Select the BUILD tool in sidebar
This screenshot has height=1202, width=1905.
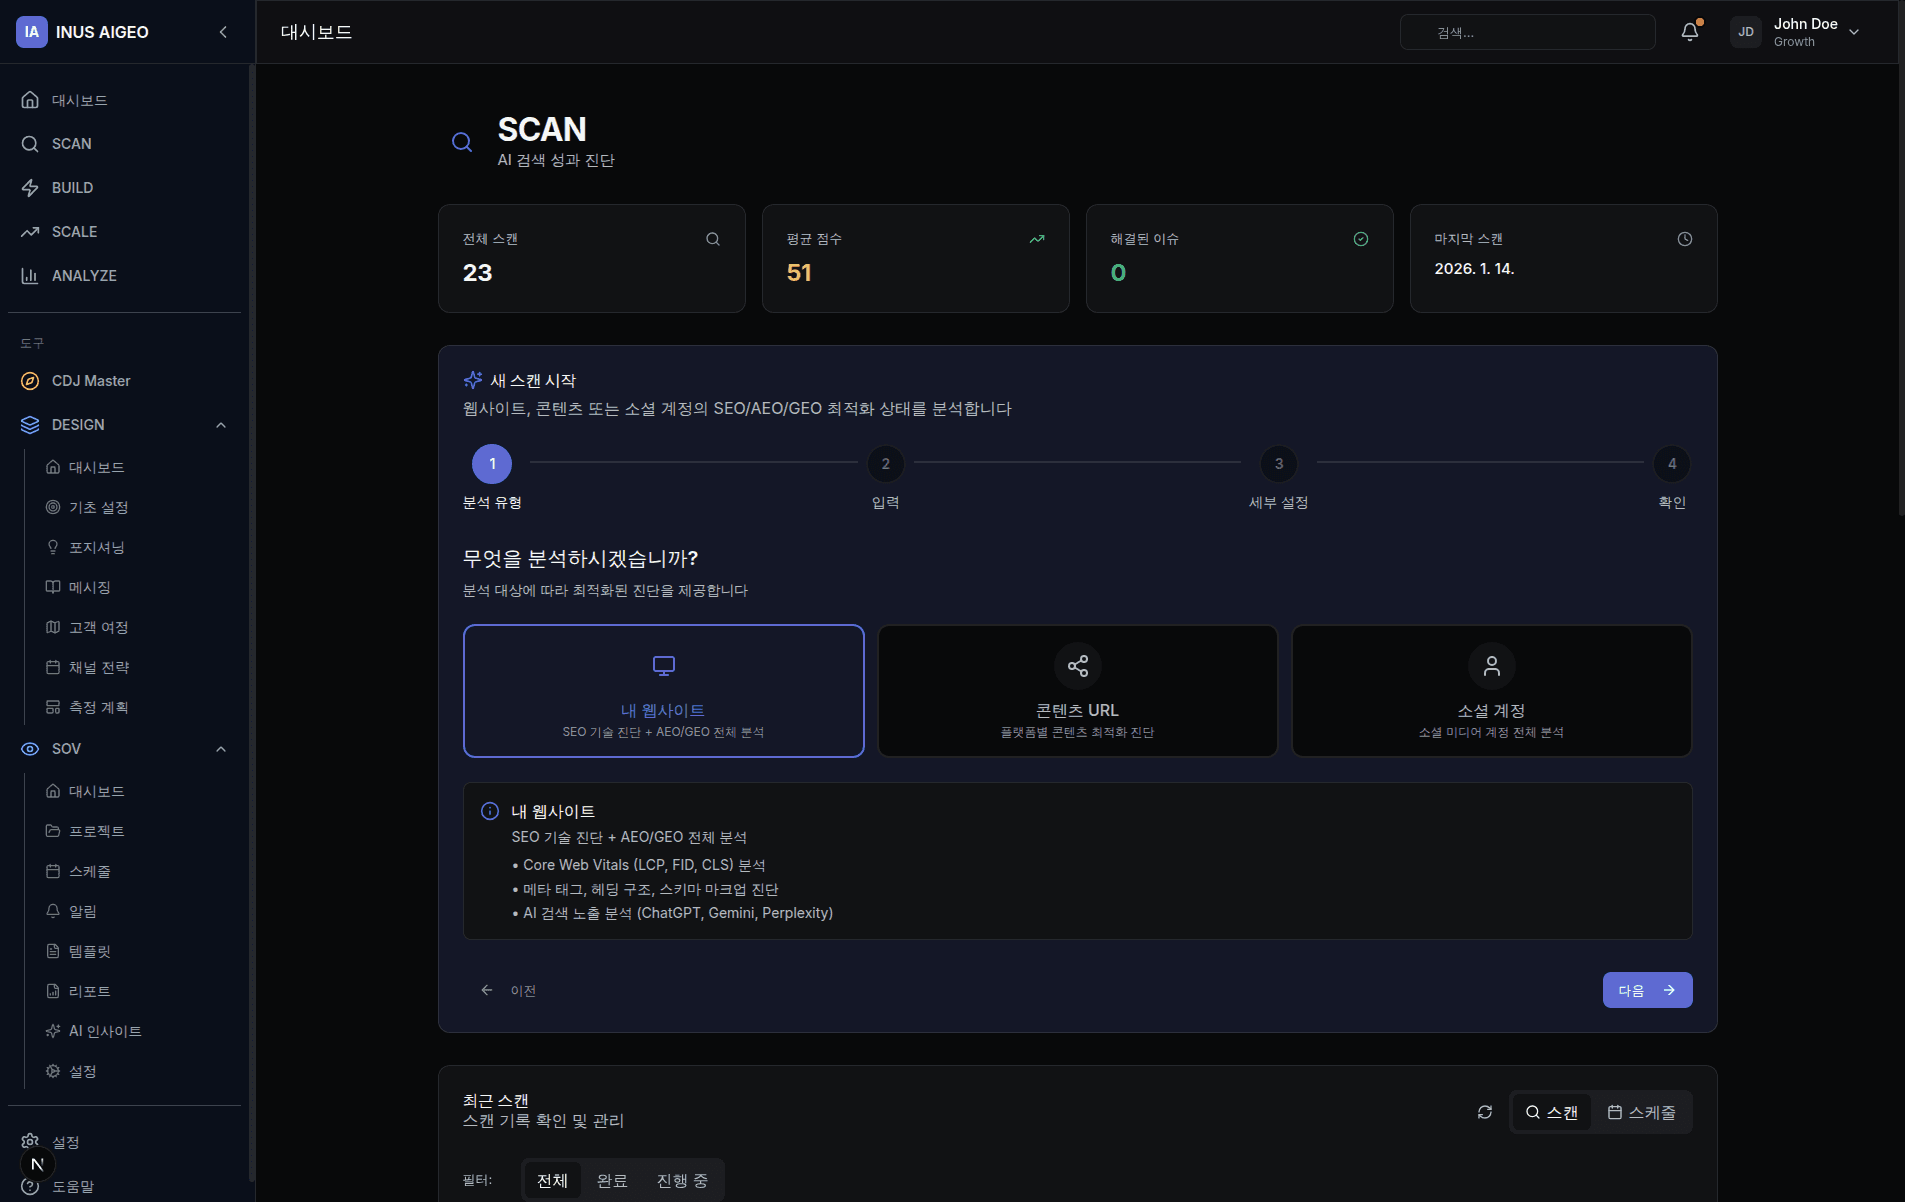coord(73,187)
